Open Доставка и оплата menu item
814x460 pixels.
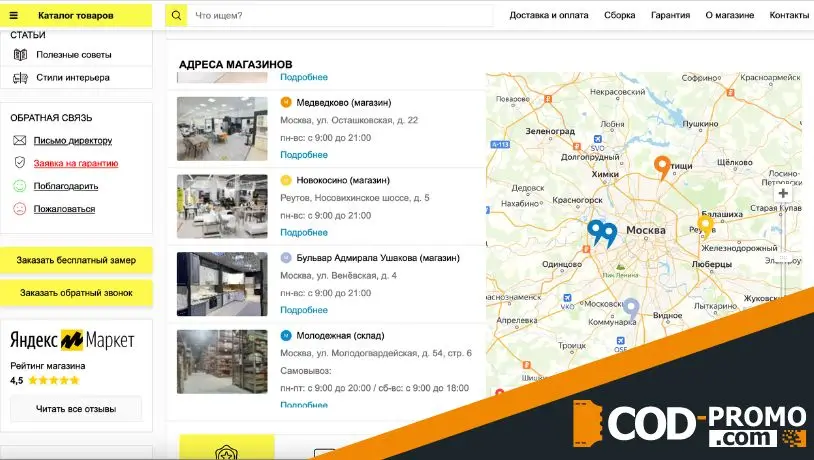point(549,16)
